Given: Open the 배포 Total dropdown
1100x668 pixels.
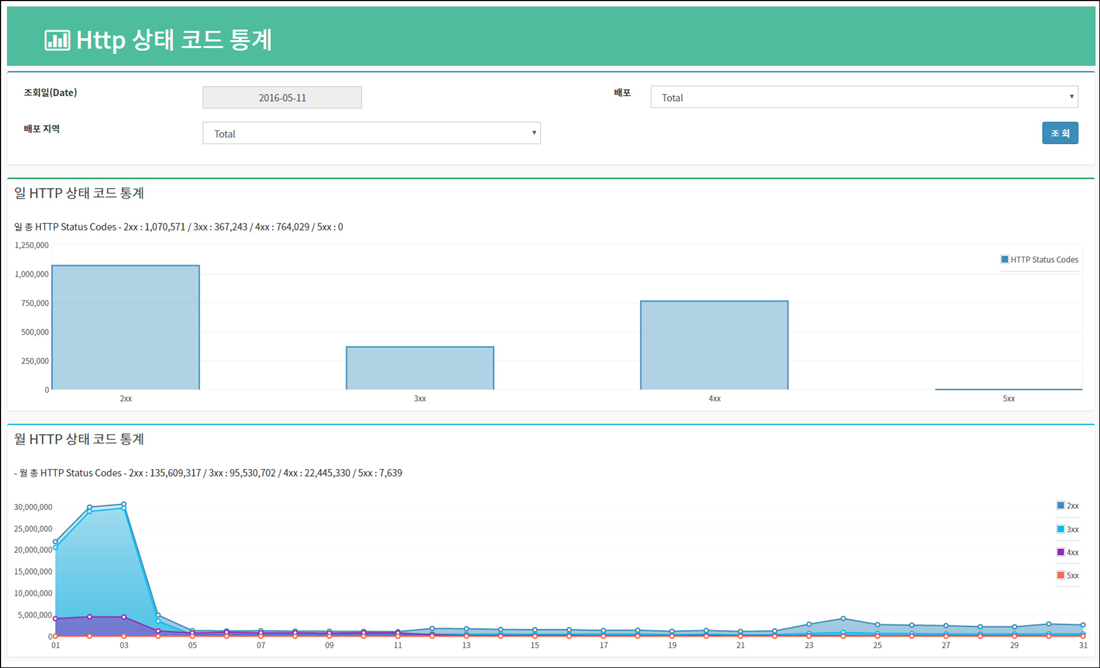Looking at the screenshot, I should [x=864, y=98].
